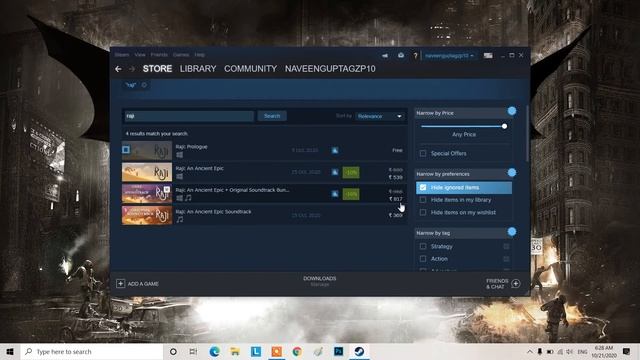Click the plus icon beside ADD A GAME
The height and width of the screenshot is (360, 640).
pyautogui.click(x=120, y=283)
